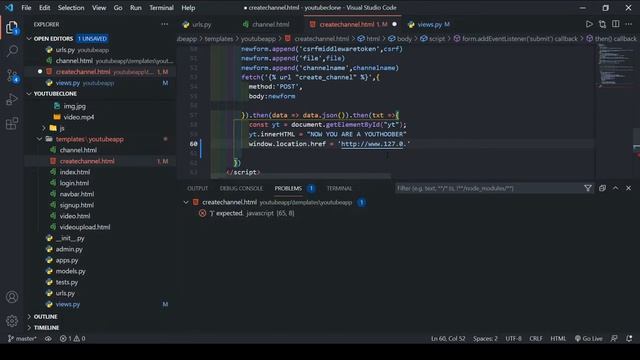Viewport: 640px width, 360px height.
Task: Split the editor right
Action: tap(616, 24)
